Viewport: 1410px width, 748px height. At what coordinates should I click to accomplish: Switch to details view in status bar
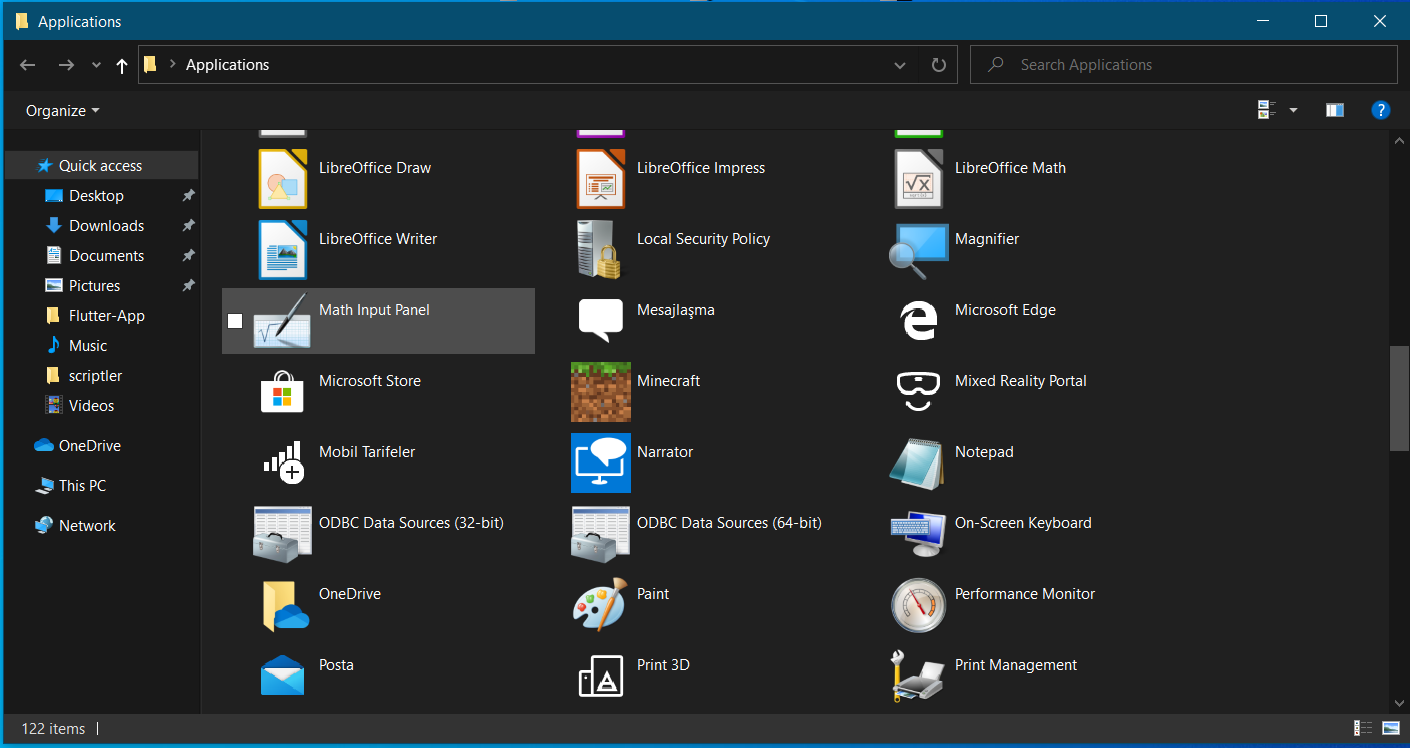(x=1363, y=728)
